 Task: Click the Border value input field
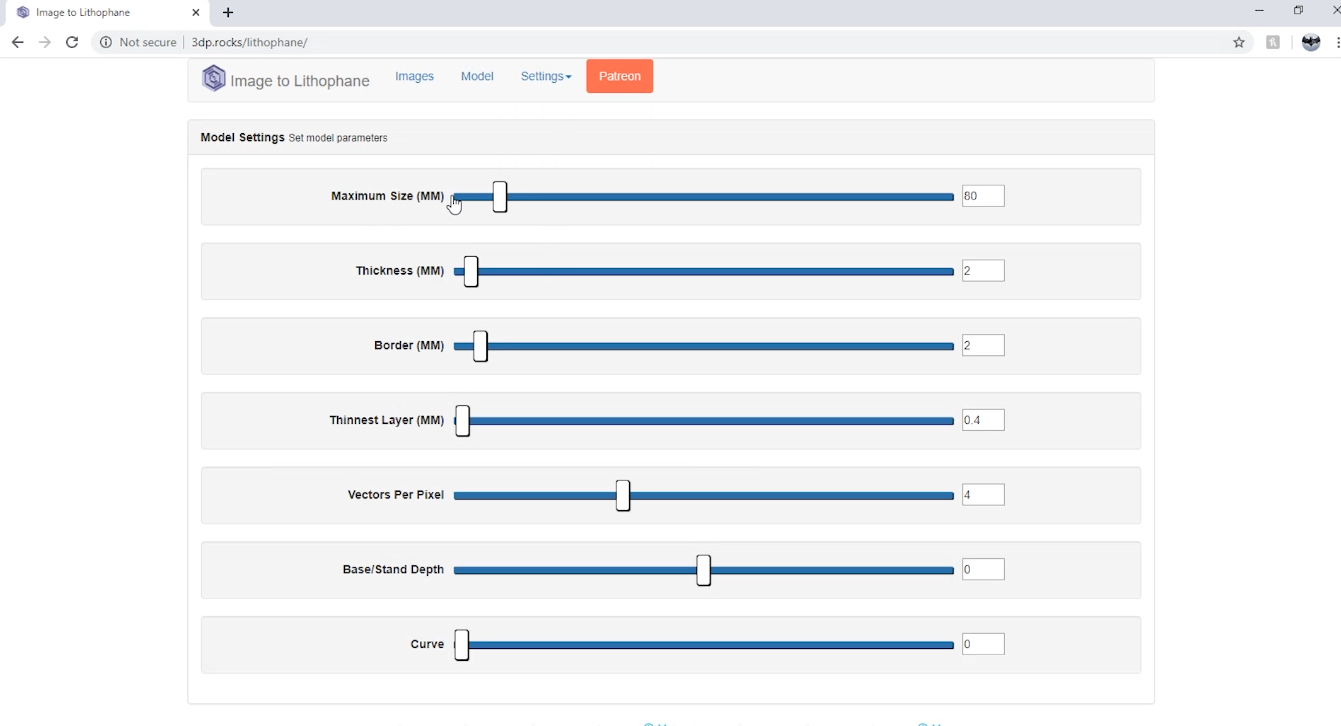coord(983,345)
